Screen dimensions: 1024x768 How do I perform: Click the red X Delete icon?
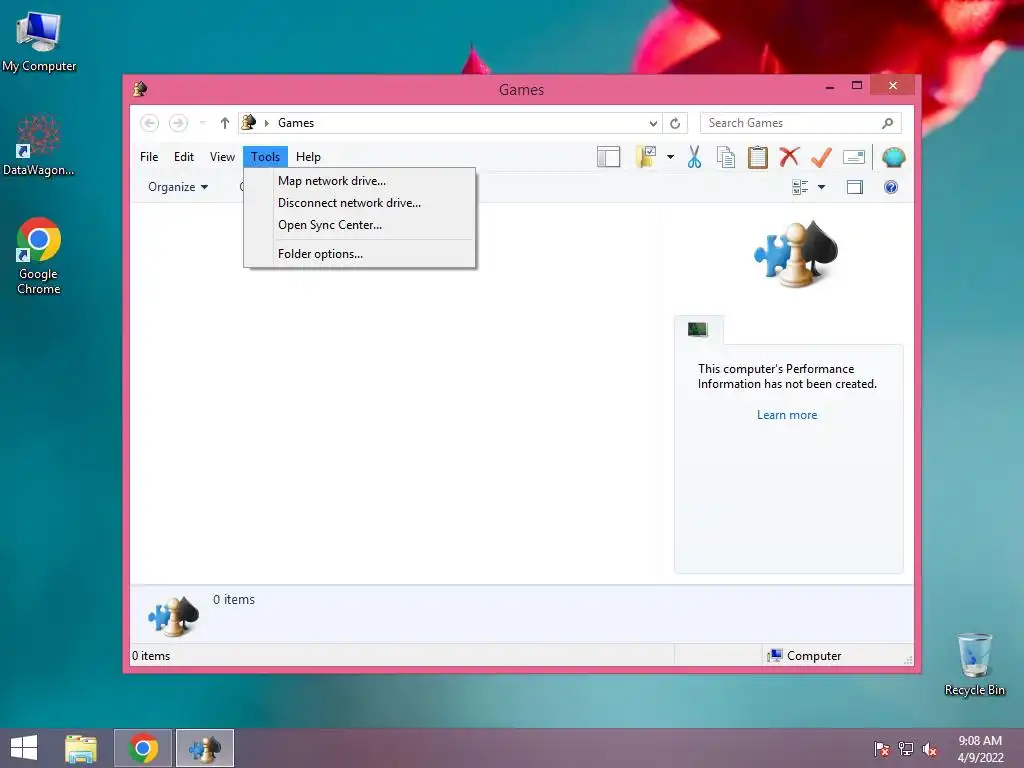pyautogui.click(x=789, y=157)
